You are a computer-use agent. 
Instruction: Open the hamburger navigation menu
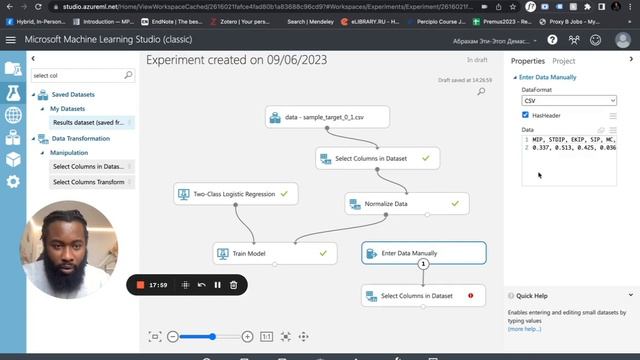click(x=11, y=40)
